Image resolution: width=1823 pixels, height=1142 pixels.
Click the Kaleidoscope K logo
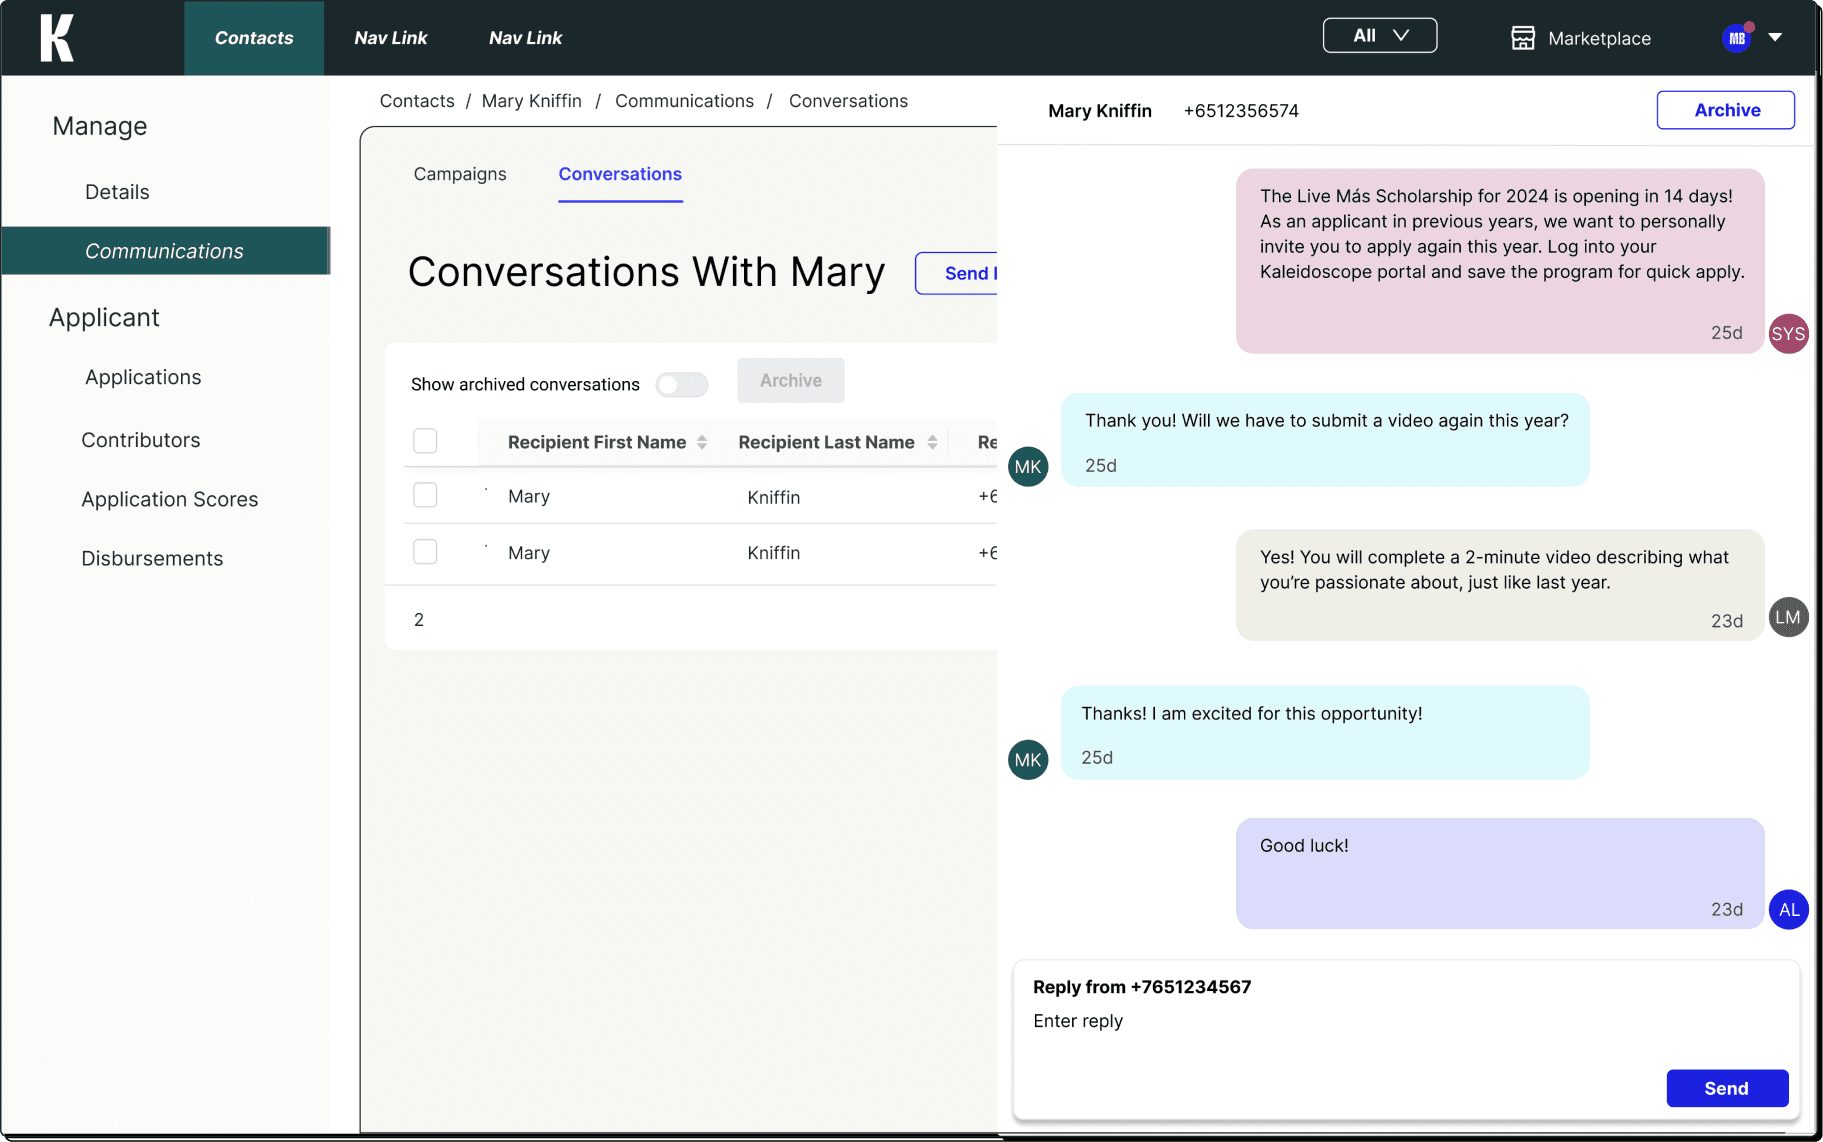click(x=57, y=38)
